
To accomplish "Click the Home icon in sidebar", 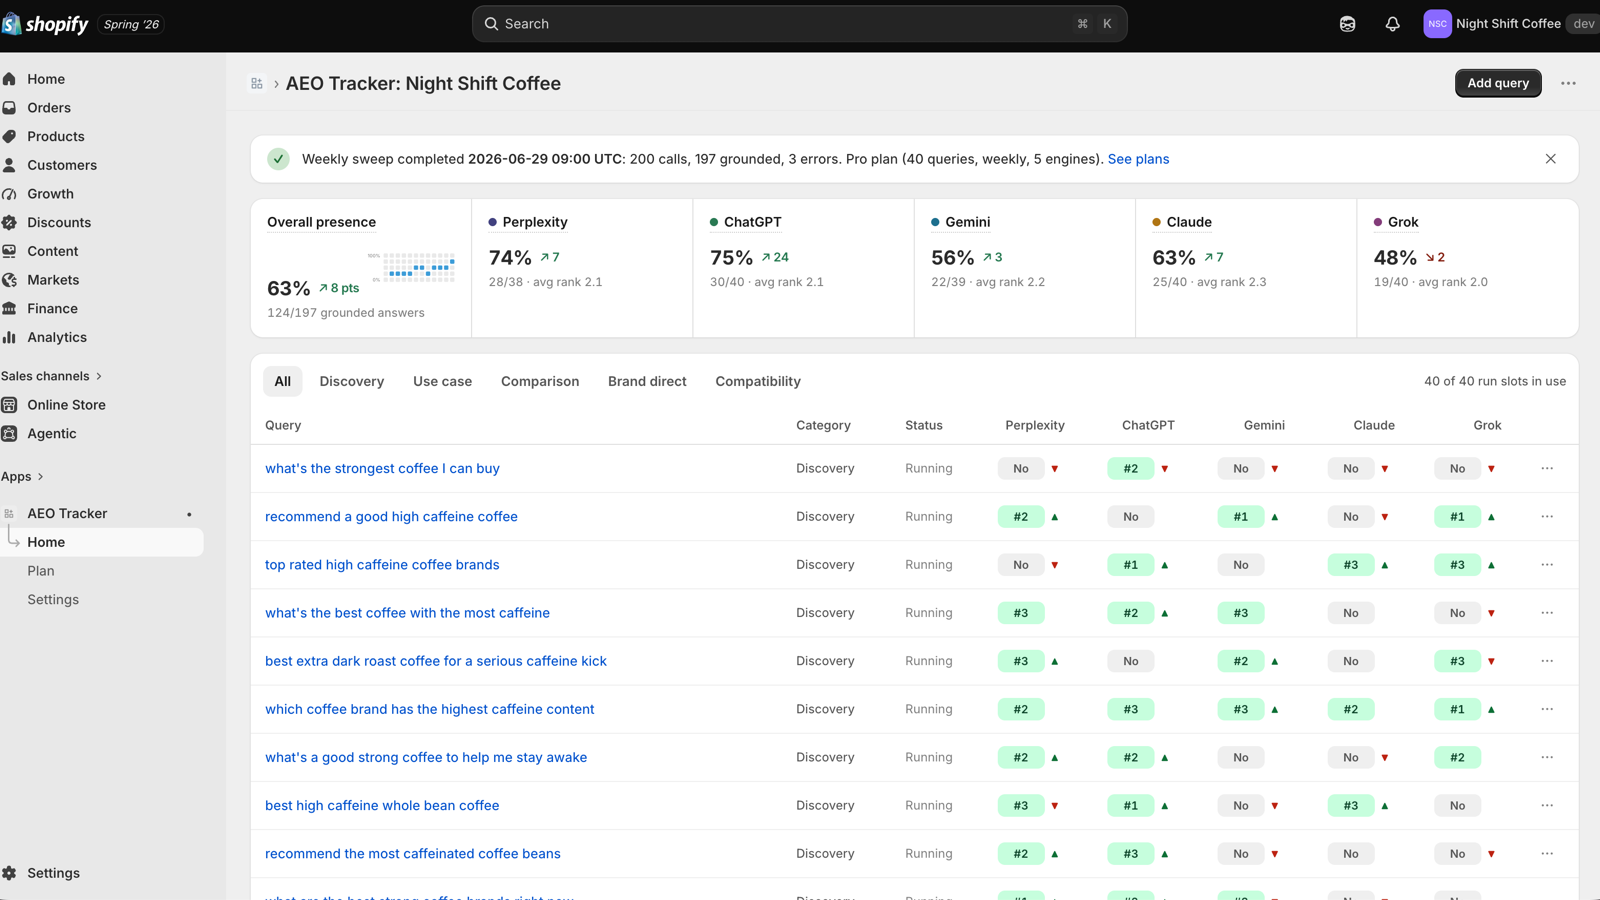I will point(10,79).
